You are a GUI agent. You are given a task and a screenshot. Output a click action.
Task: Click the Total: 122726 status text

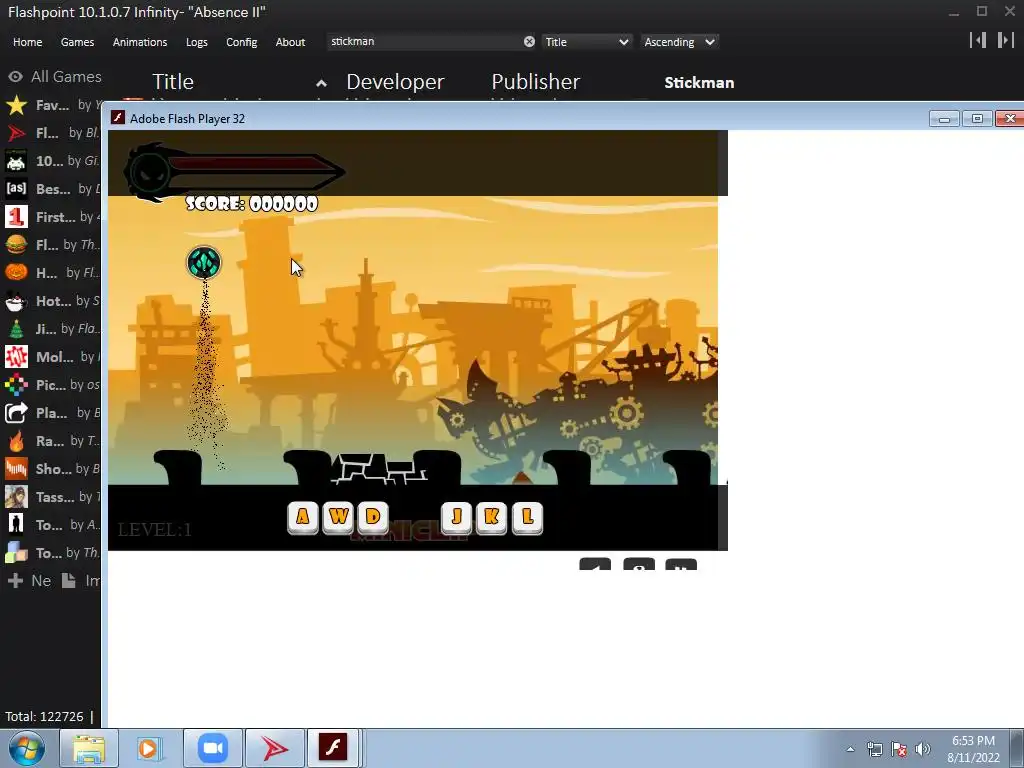44,716
